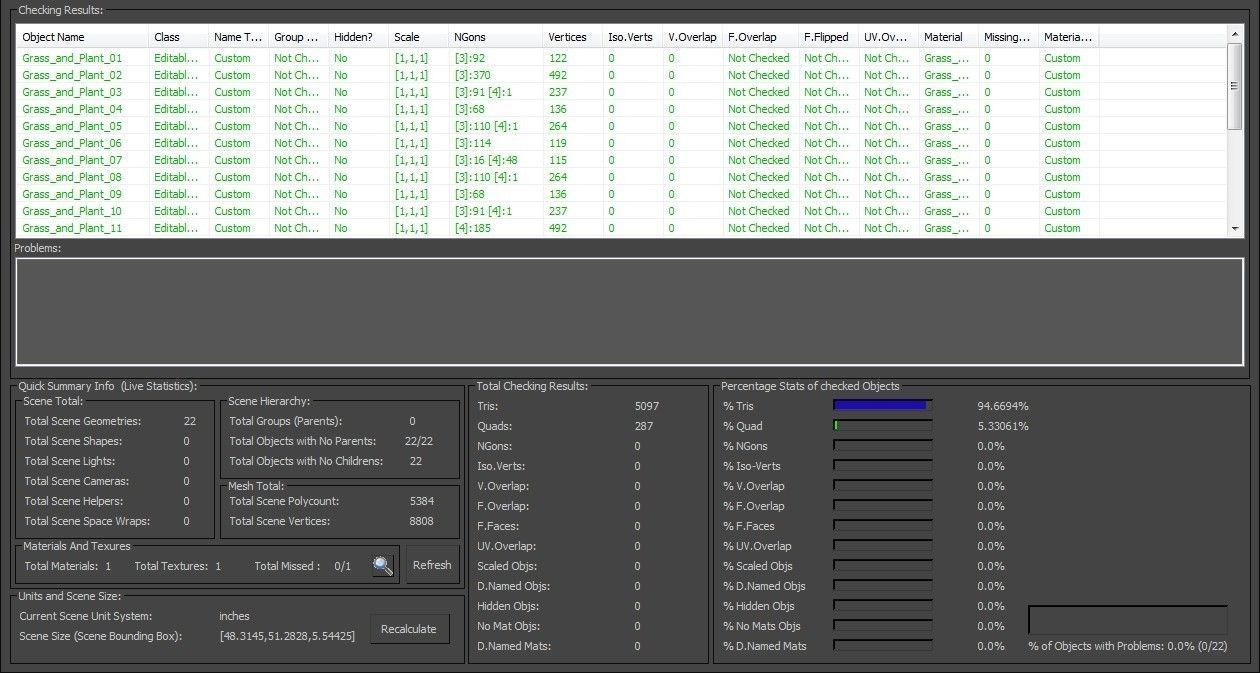The image size is (1260, 673).
Task: Click the Scale column header
Action: [419, 37]
